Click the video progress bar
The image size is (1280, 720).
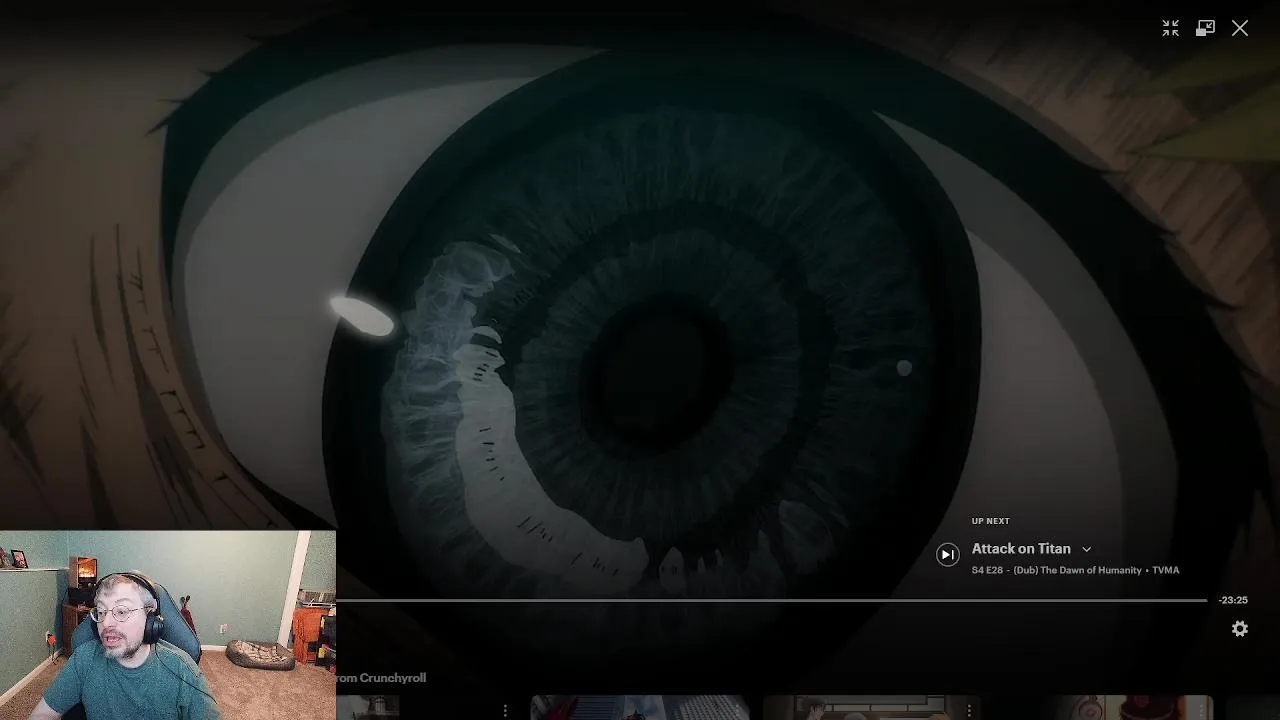(771, 600)
